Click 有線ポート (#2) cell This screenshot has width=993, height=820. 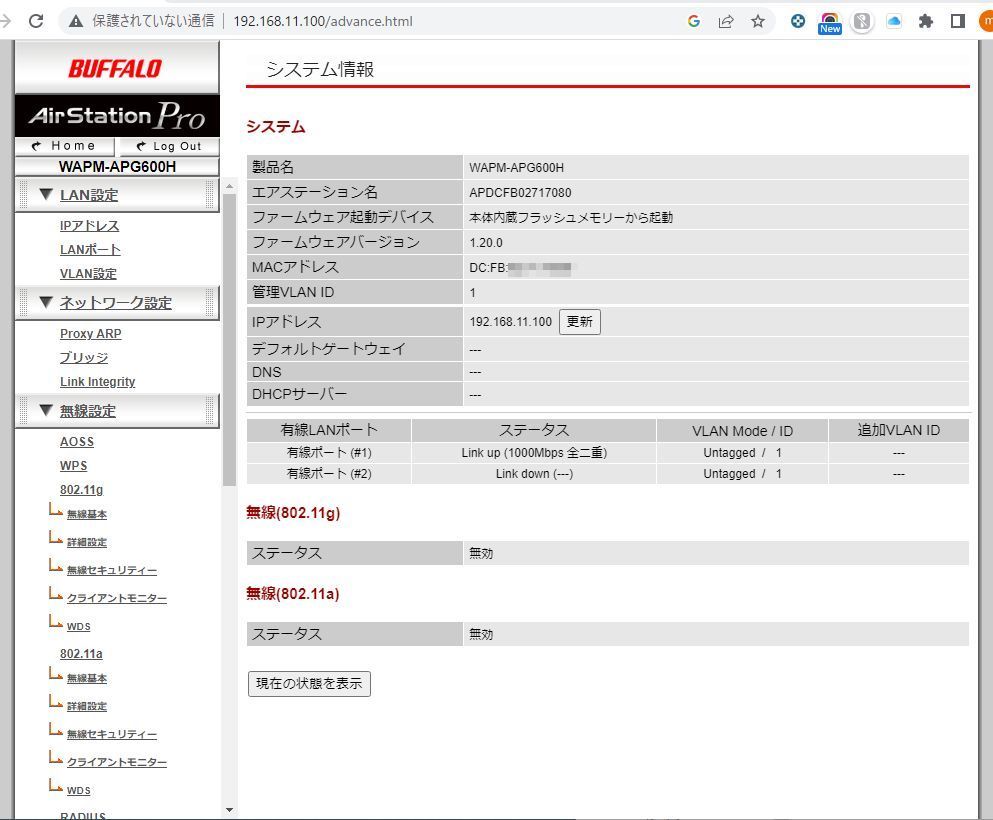[329, 474]
